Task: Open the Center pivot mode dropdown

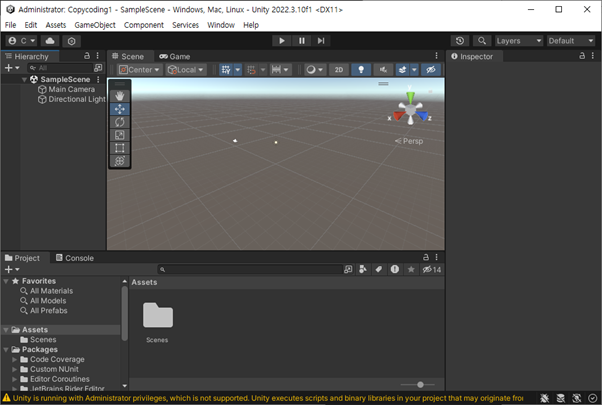Action: pos(140,70)
